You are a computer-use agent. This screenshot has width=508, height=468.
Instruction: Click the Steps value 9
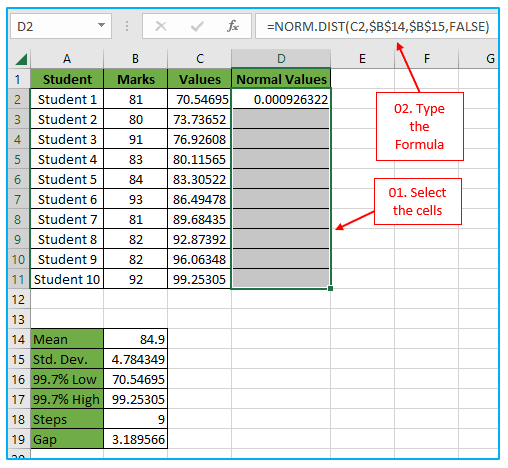click(x=135, y=419)
